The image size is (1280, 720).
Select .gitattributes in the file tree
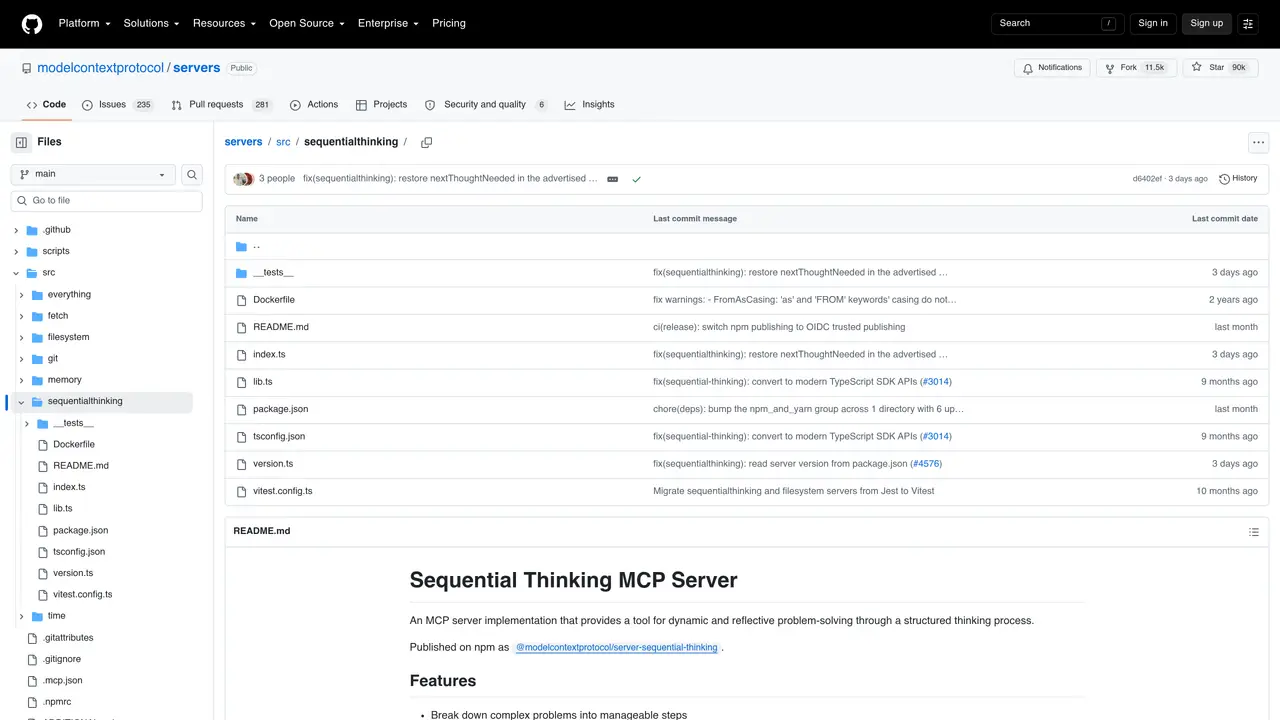pyautogui.click(x=68, y=638)
